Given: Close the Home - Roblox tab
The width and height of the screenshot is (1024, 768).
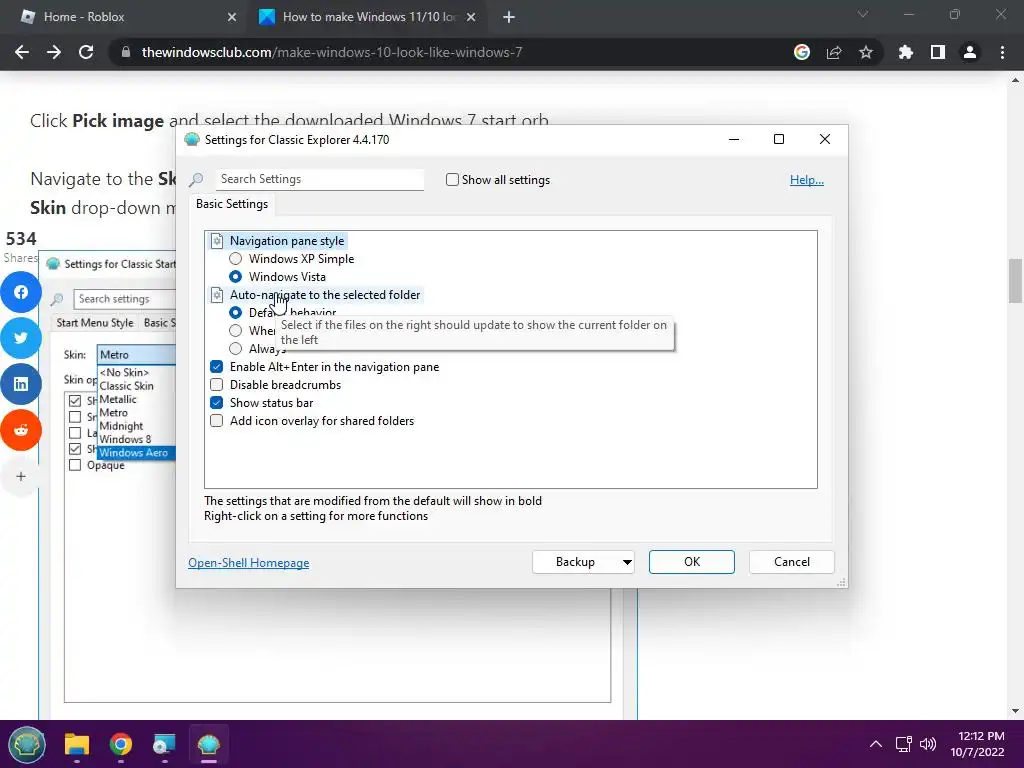Looking at the screenshot, I should point(232,17).
